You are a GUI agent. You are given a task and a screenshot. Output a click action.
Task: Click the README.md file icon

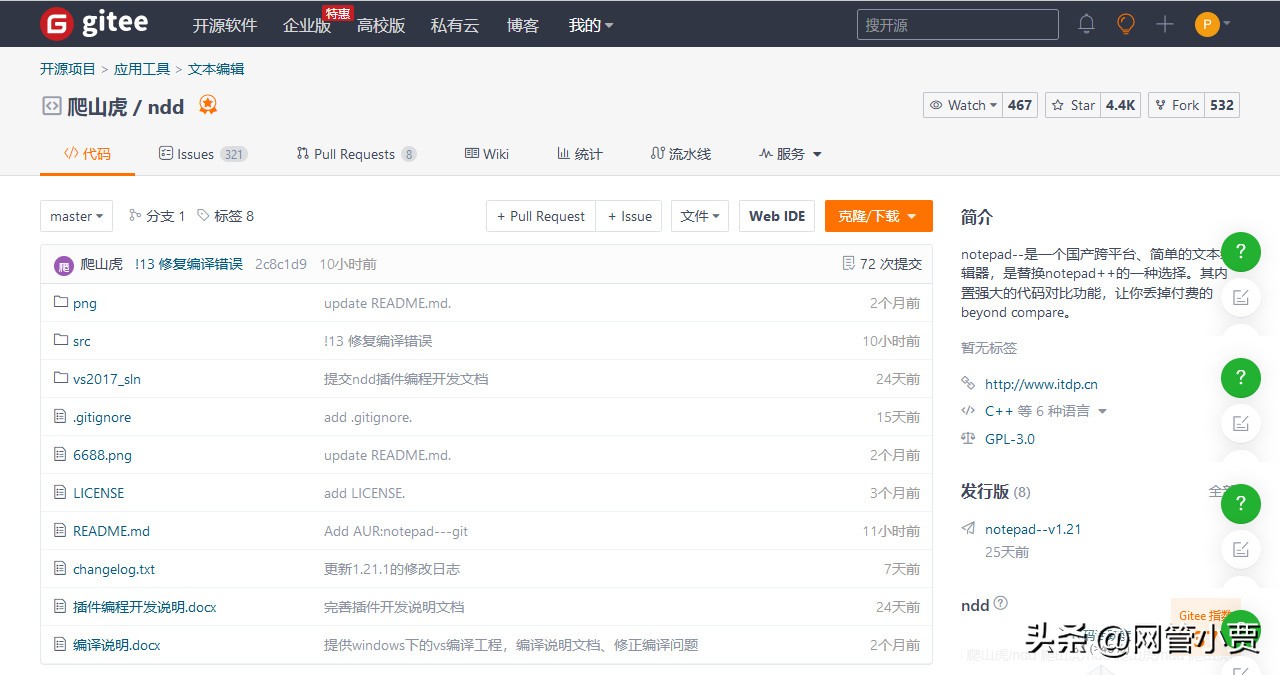[61, 530]
